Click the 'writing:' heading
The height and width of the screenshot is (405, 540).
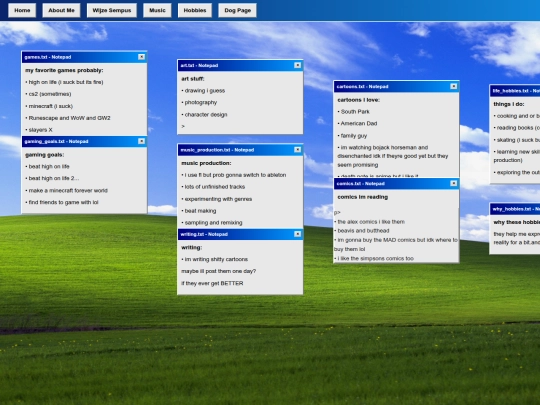(x=191, y=247)
